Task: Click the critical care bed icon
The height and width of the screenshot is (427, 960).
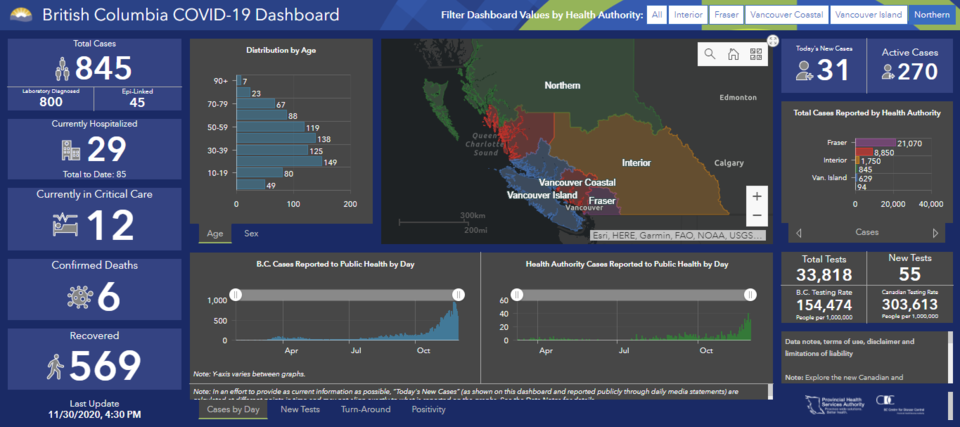Action: (x=64, y=224)
